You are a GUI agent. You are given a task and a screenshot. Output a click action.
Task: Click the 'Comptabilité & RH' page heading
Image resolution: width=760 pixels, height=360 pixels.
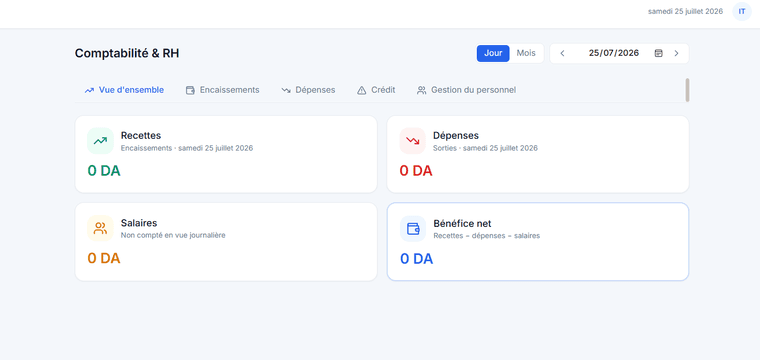click(x=127, y=53)
